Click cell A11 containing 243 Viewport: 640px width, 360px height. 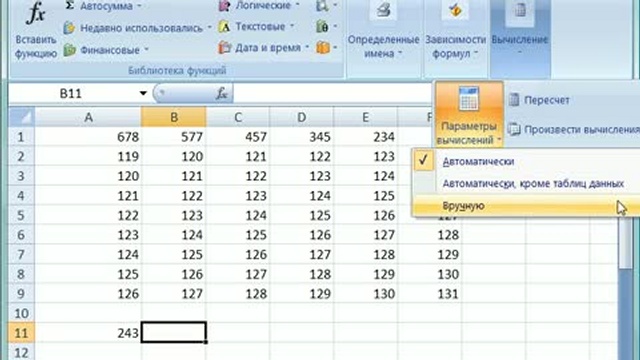(88, 333)
